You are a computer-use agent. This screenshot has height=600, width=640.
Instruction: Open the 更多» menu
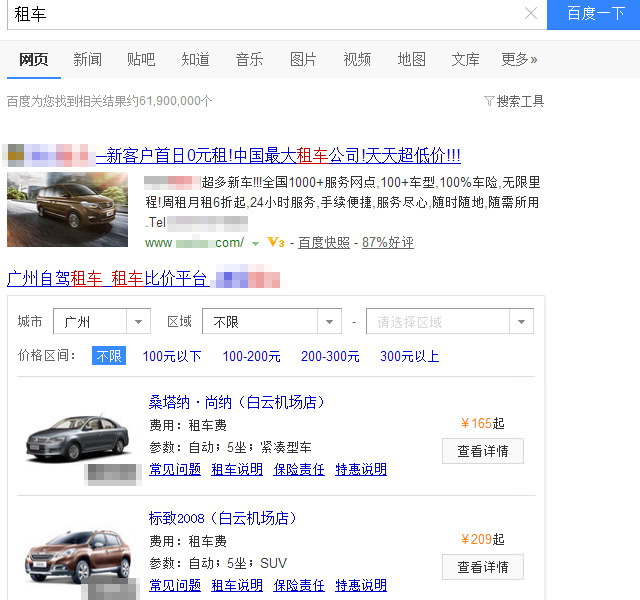[x=519, y=59]
